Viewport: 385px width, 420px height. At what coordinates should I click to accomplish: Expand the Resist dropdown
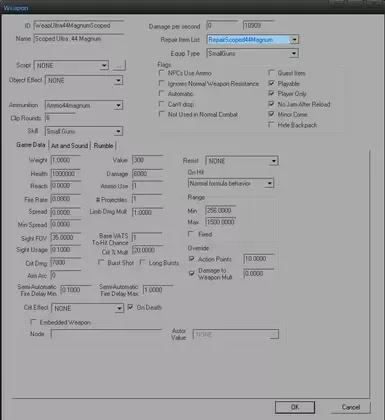[274, 161]
